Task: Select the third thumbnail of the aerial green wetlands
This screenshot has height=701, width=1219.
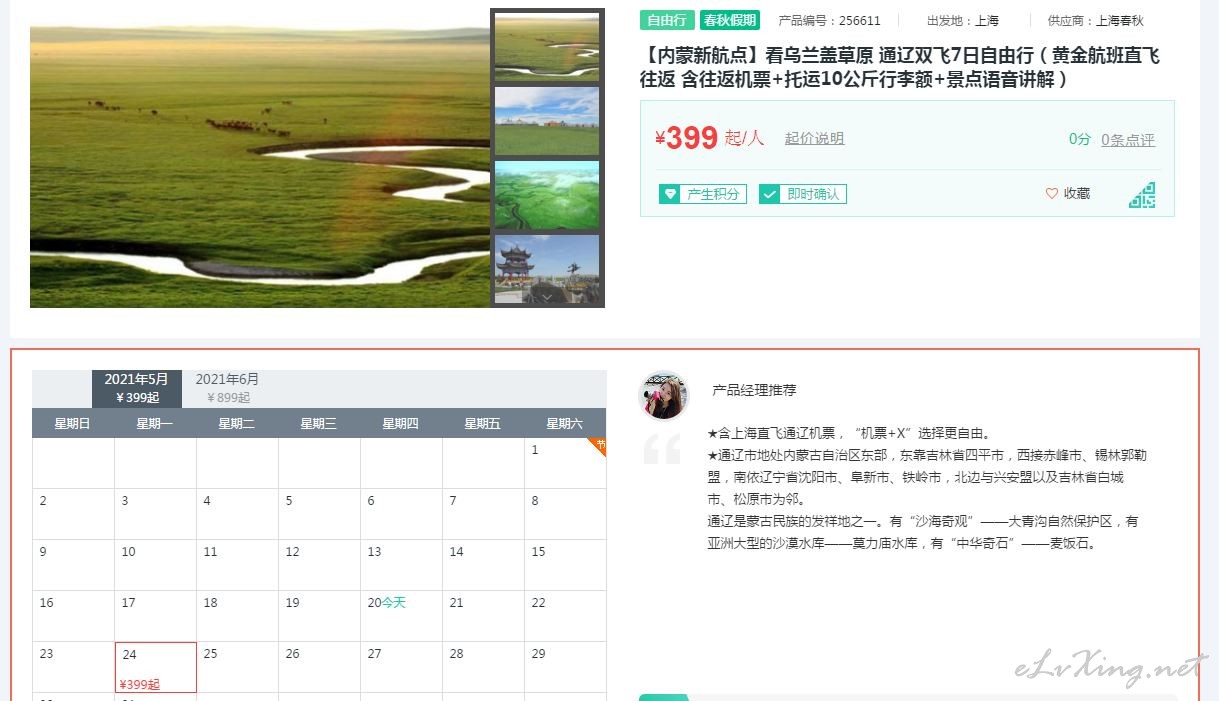Action: (547, 194)
